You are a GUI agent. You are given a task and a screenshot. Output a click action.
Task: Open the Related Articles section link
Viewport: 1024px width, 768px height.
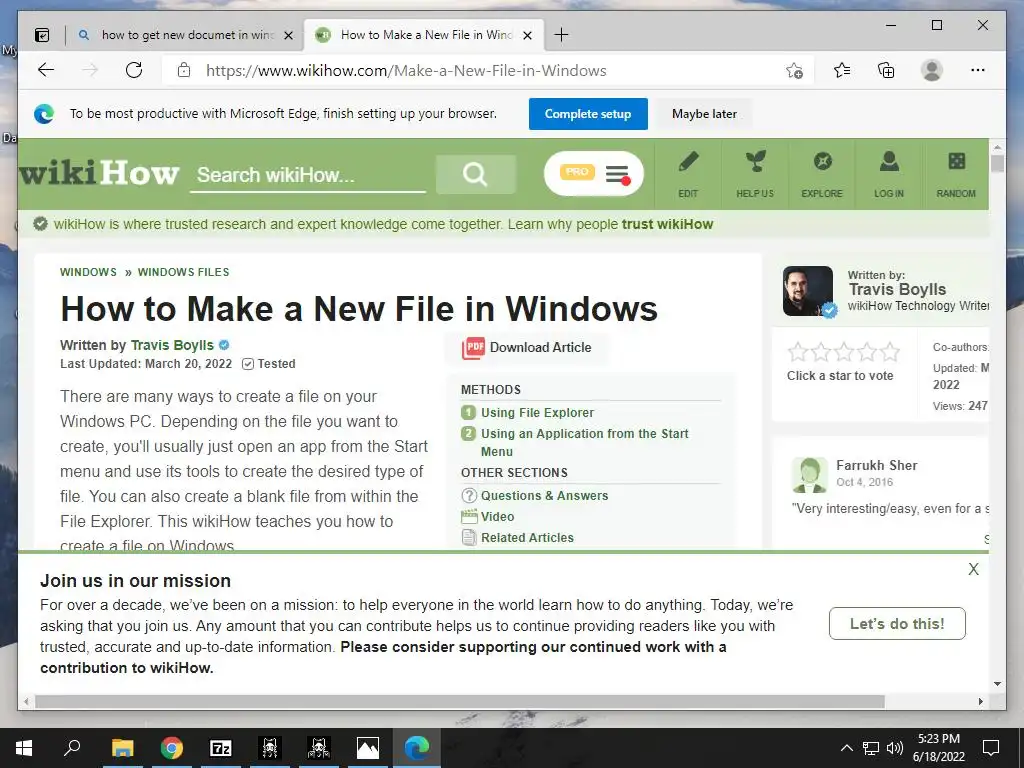click(528, 537)
